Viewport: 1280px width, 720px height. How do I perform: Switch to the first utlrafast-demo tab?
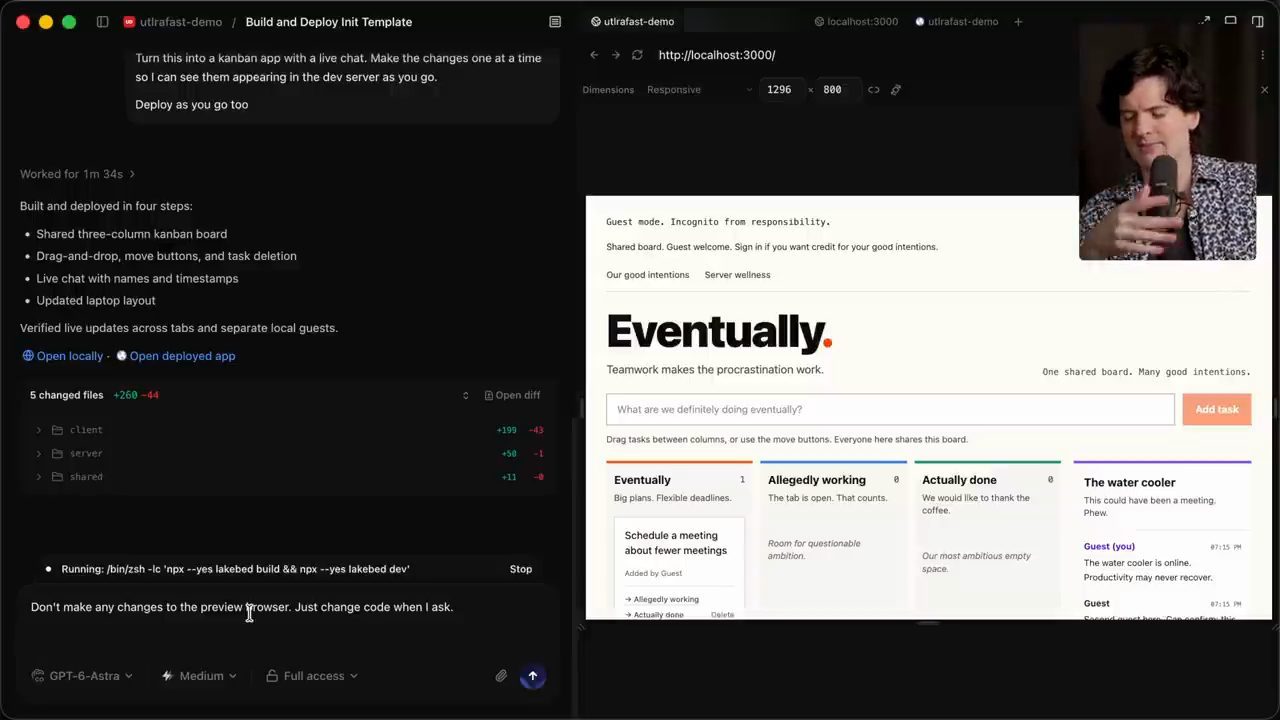pyautogui.click(x=632, y=22)
